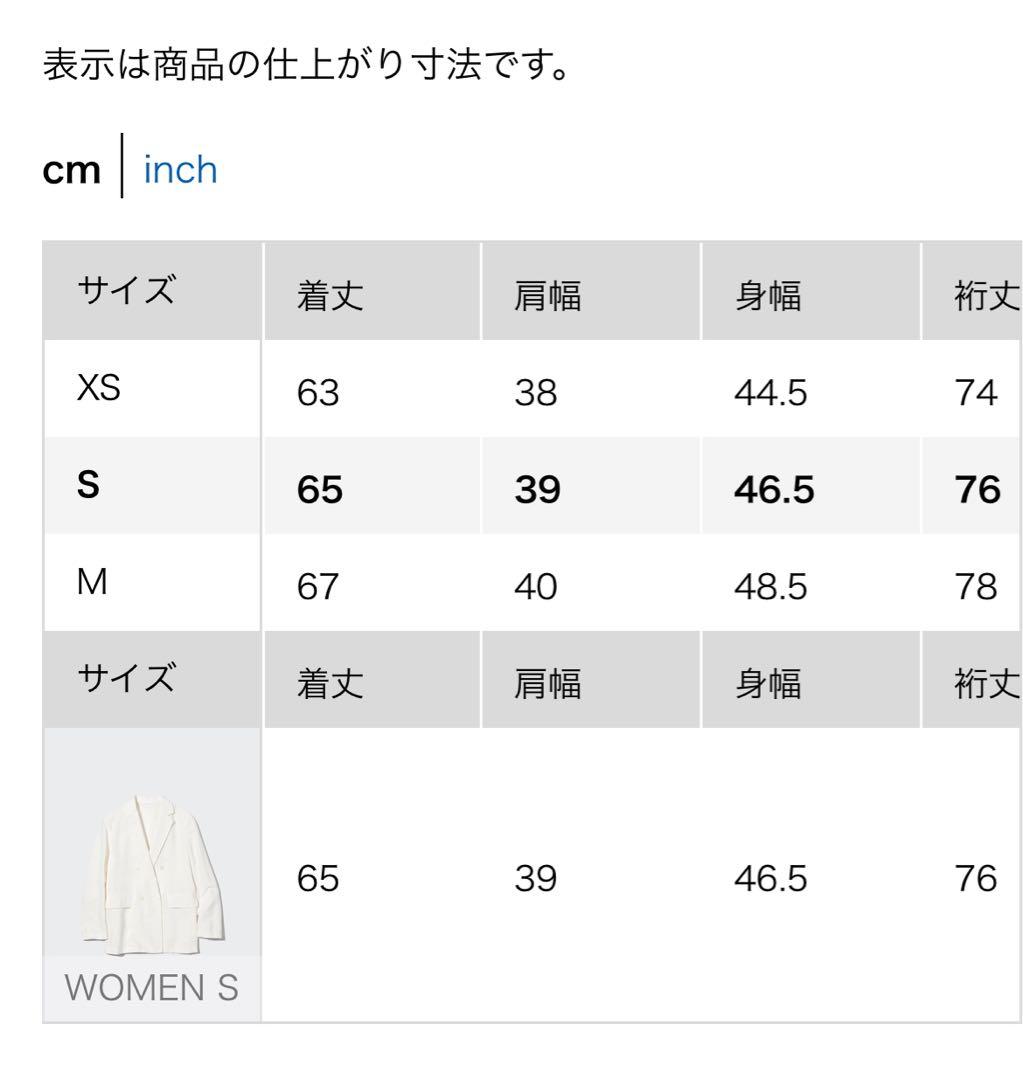This screenshot has width=1023, height=1080.
Task: Select the cm unit option
Action: [x=72, y=171]
